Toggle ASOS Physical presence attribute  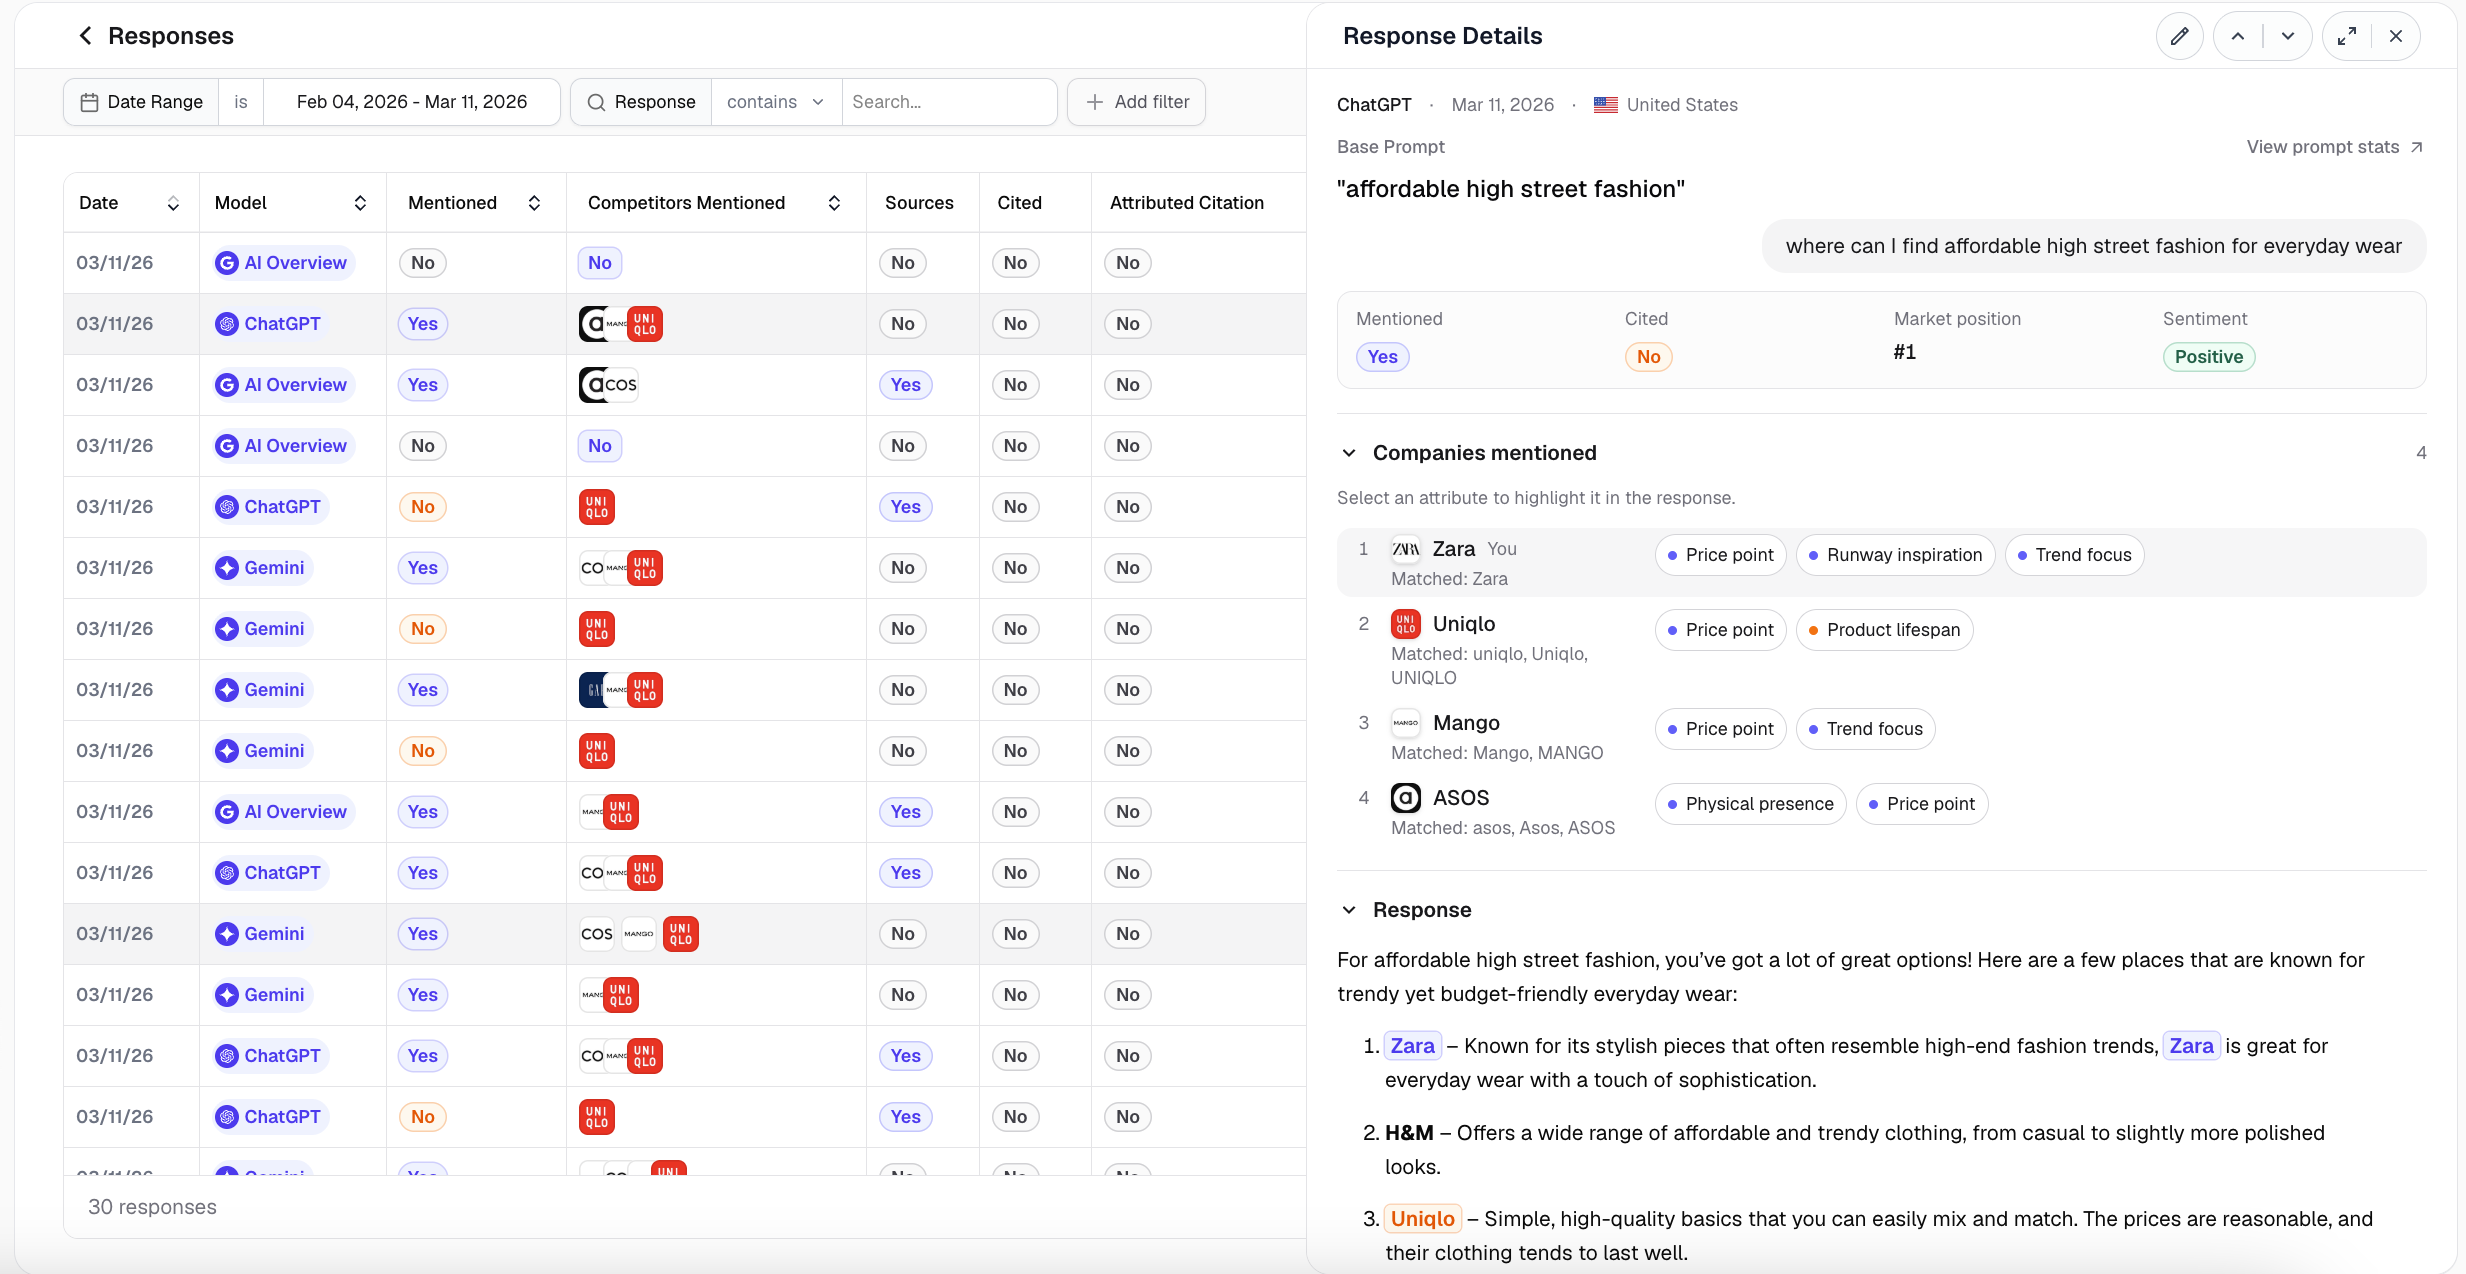click(1750, 804)
